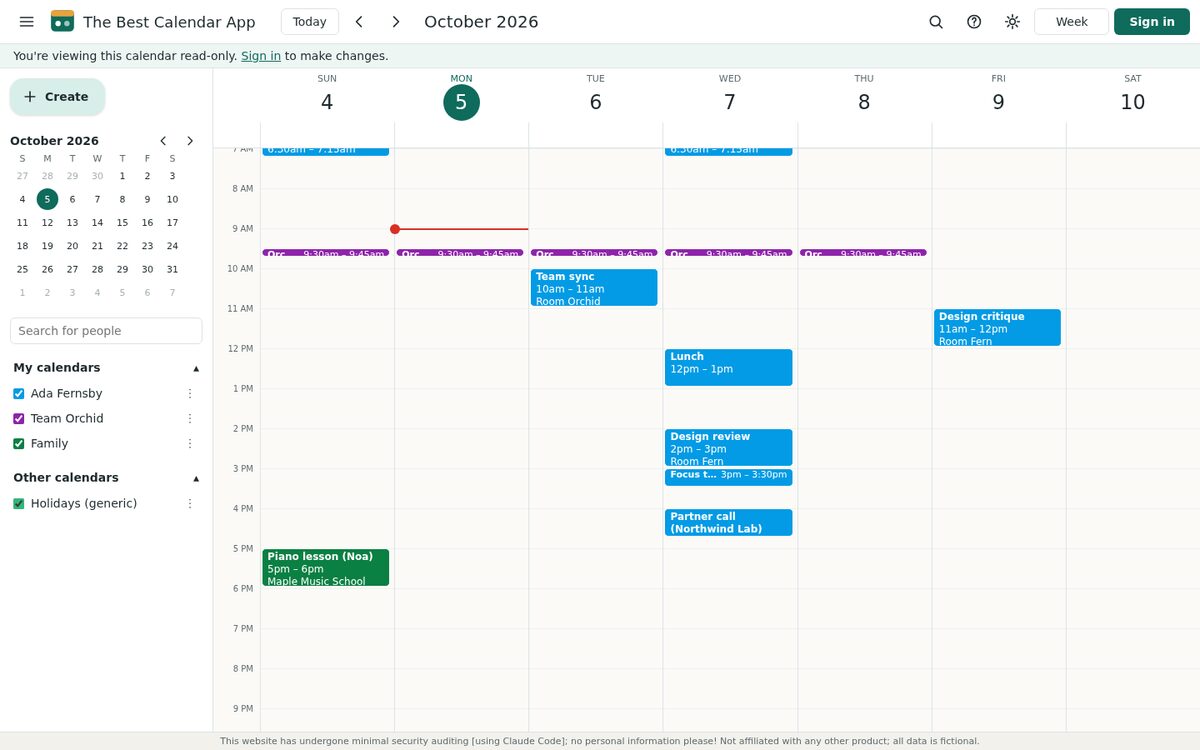1200x750 pixels.
Task: Click the Sign in button
Action: pos(1152,22)
